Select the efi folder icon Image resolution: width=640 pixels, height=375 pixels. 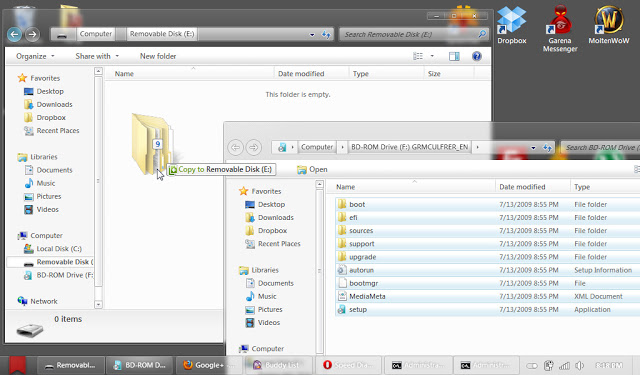(x=342, y=217)
